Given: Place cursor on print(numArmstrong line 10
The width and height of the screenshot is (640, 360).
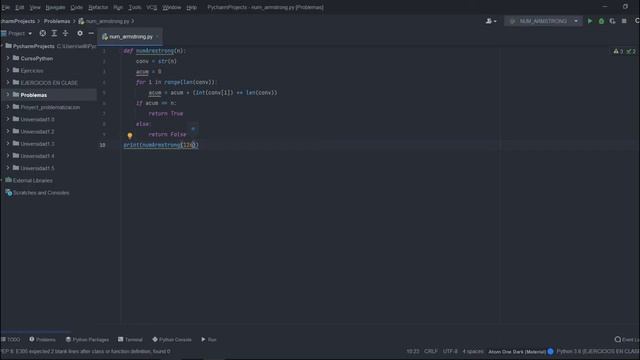Looking at the screenshot, I should click(x=161, y=145).
